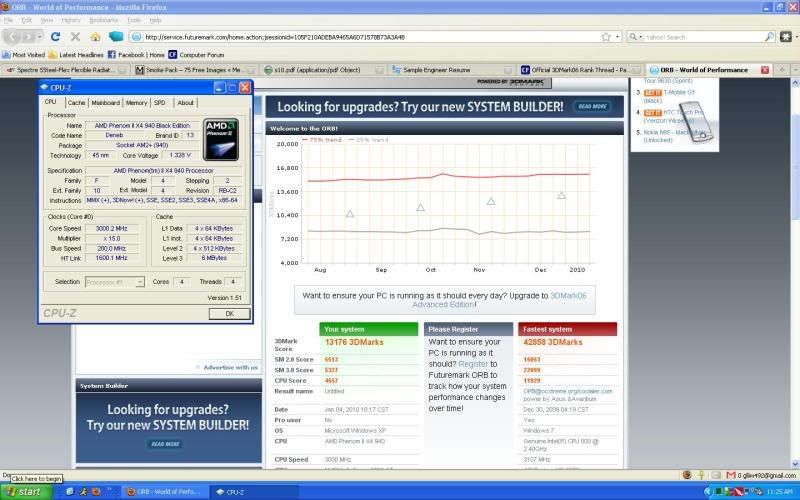The height and width of the screenshot is (500, 800).
Task: Switch to the Official 3DMark06 Rank Thread tab
Action: (580, 70)
